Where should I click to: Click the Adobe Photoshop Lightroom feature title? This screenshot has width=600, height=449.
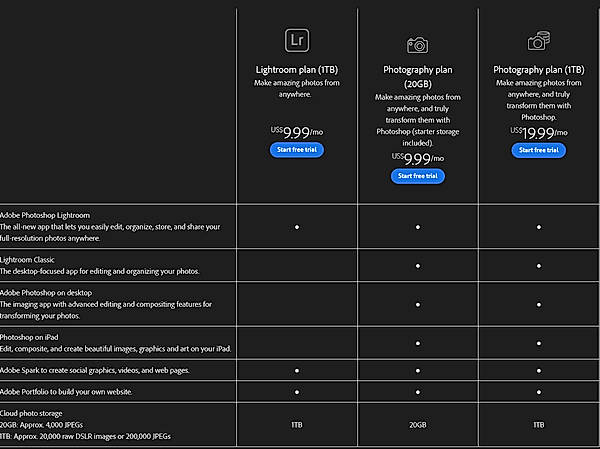(45, 215)
